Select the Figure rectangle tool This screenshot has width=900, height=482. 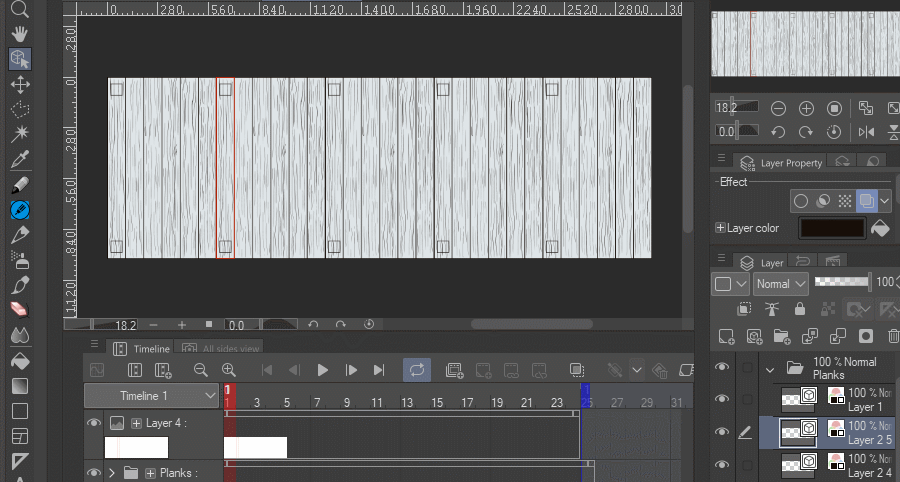click(20, 411)
